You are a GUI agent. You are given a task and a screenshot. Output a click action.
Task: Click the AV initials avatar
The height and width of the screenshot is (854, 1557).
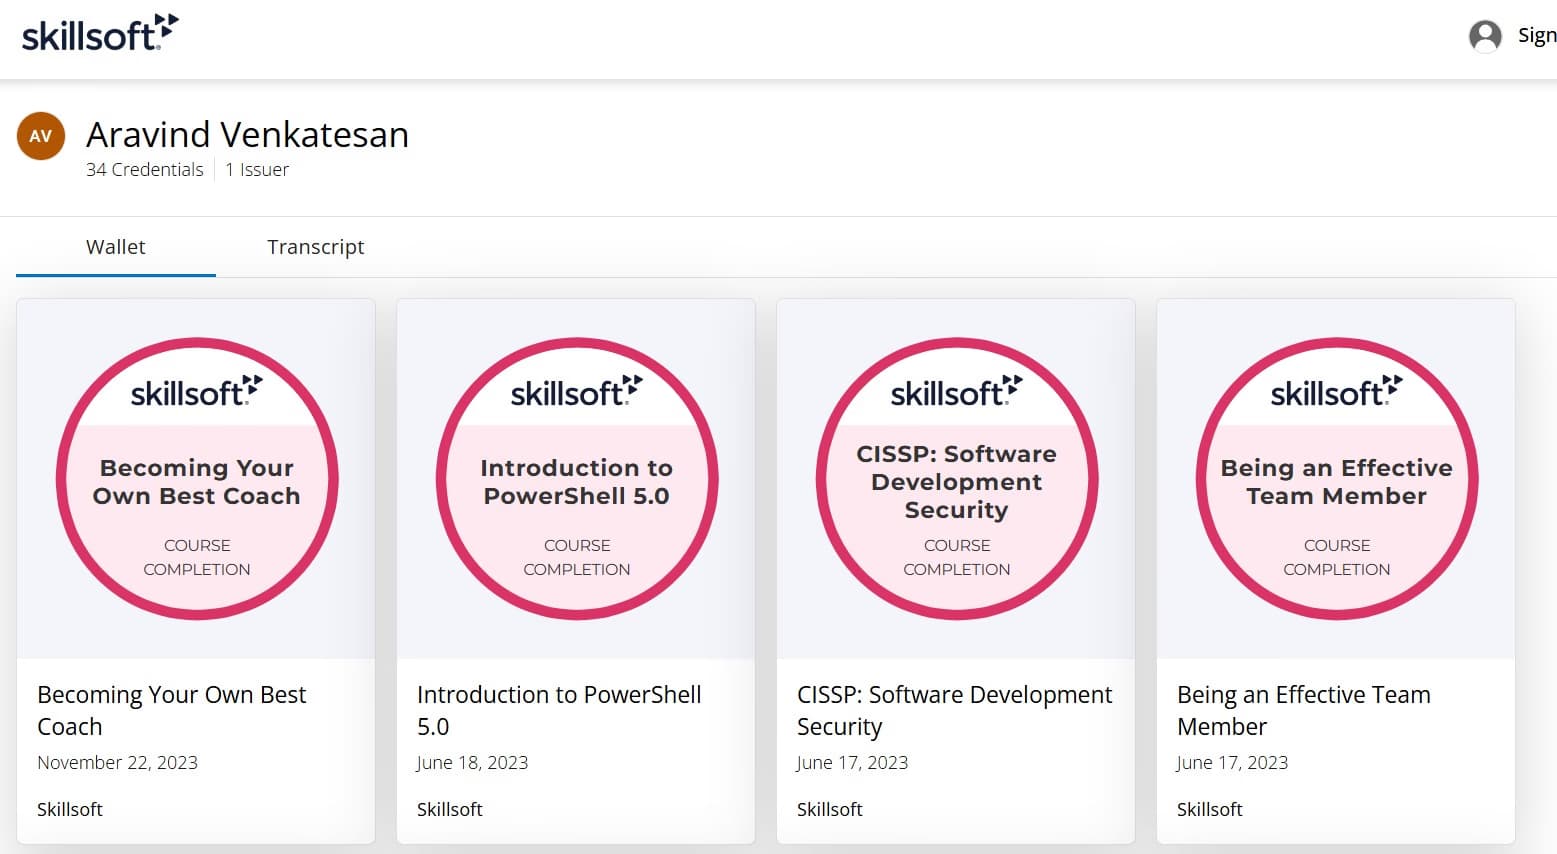[x=41, y=136]
